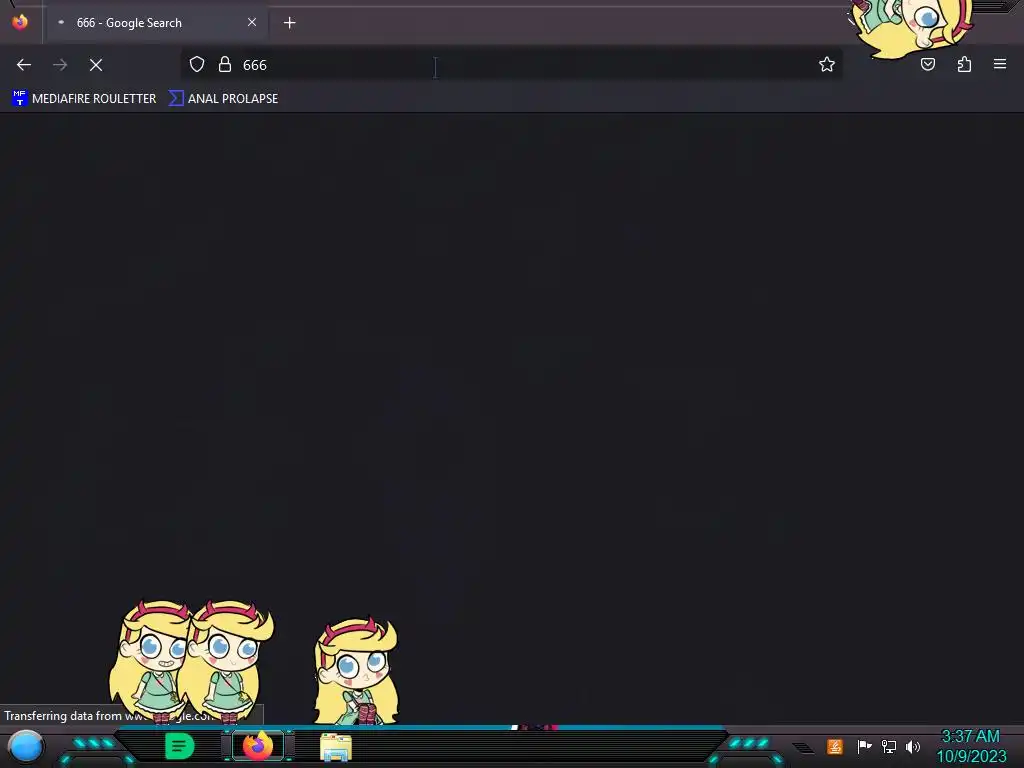Open the Start orb on the taskbar
This screenshot has height=768, width=1024.
(x=26, y=746)
